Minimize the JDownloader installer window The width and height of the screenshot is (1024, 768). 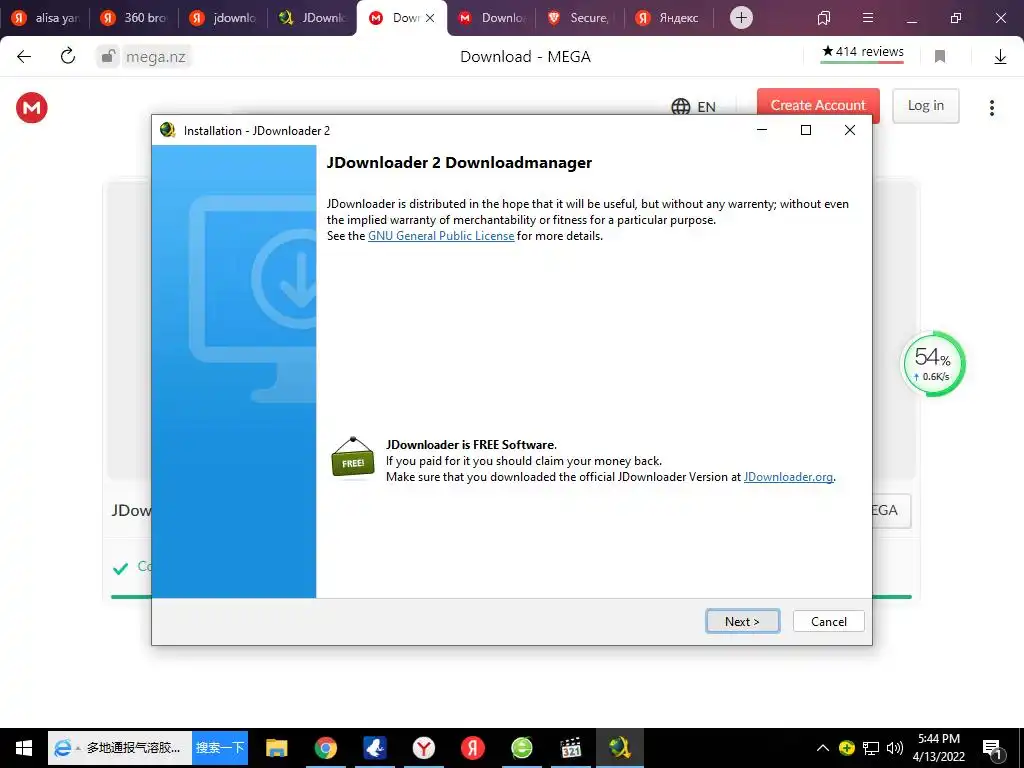(761, 130)
